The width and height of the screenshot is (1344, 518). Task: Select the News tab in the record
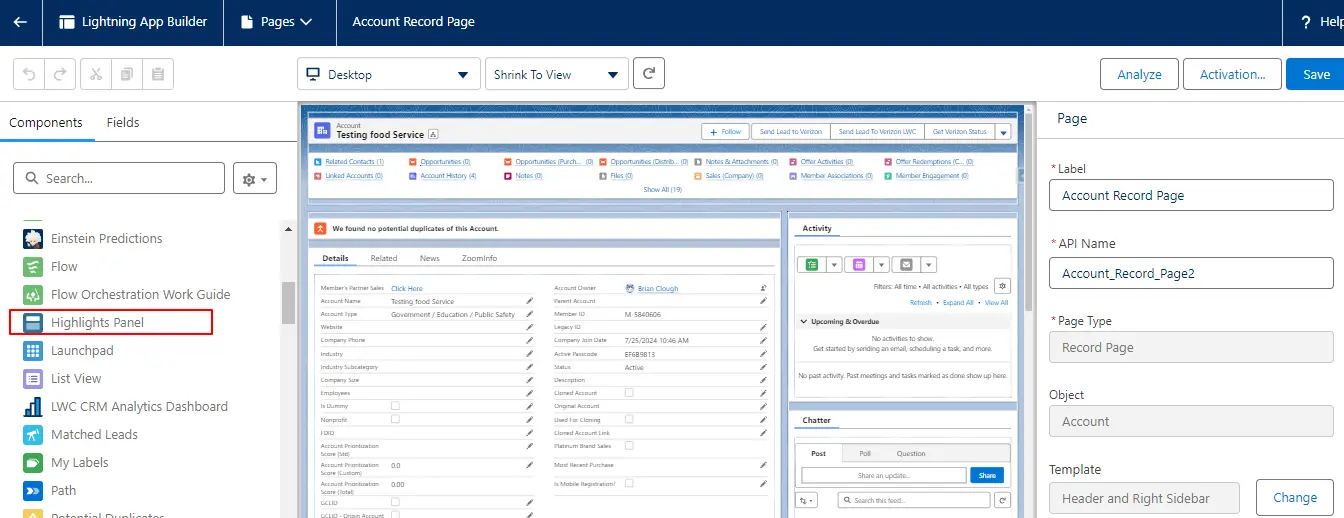coord(430,258)
